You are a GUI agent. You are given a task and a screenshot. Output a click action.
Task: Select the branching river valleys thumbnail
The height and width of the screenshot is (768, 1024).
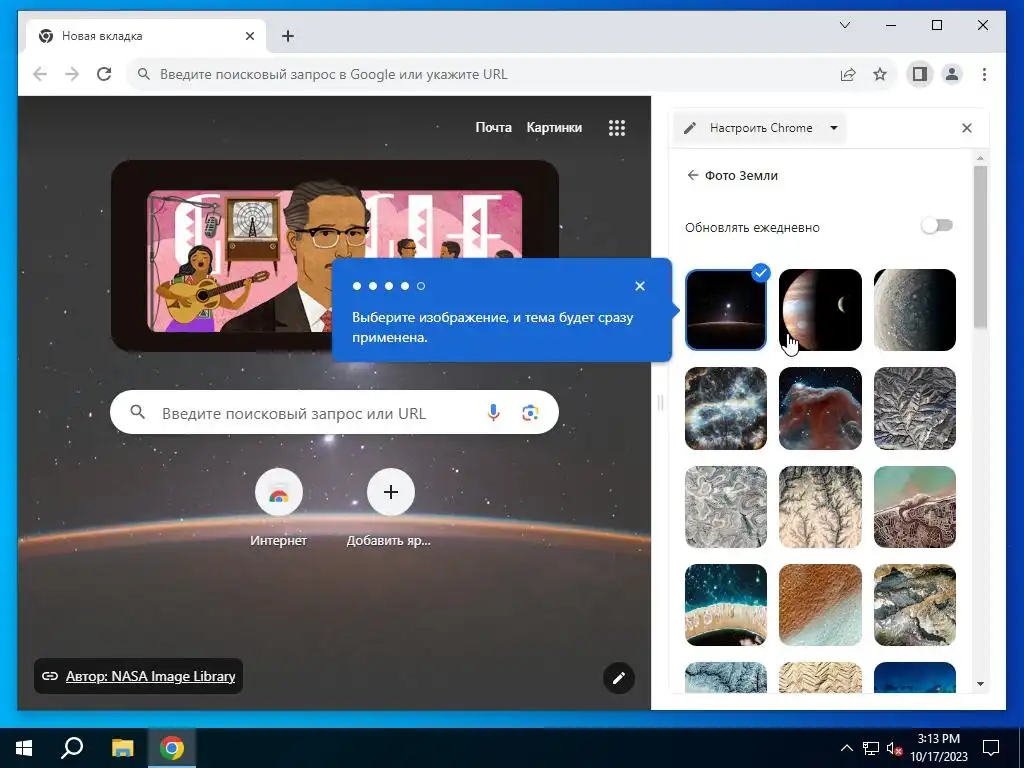[x=820, y=507]
